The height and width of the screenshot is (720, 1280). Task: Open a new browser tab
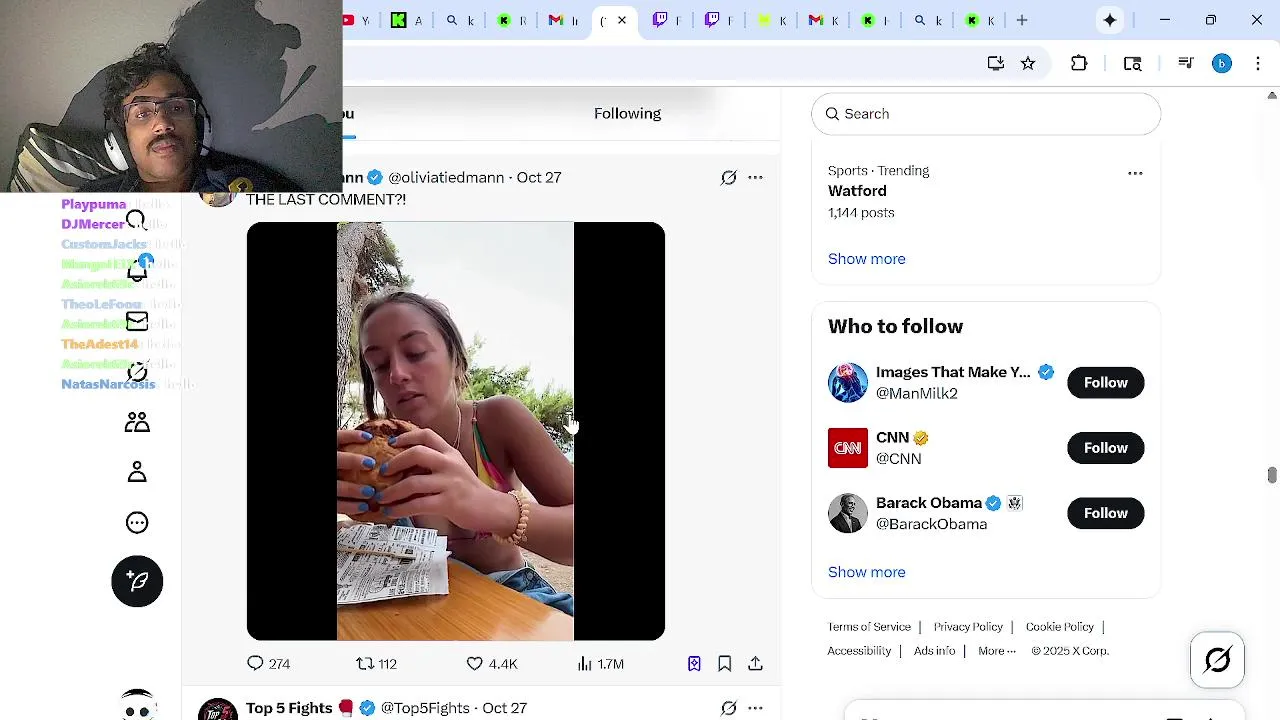(1022, 20)
